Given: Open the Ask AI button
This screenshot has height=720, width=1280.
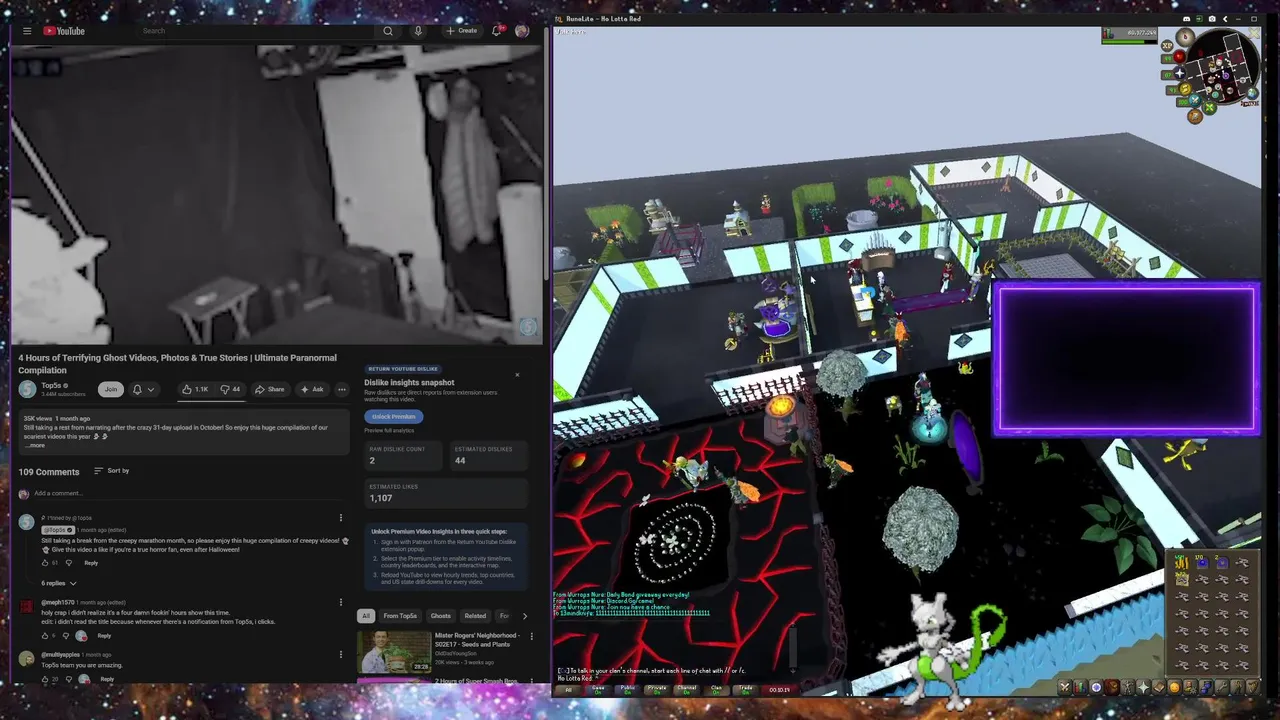Looking at the screenshot, I should click(x=312, y=389).
